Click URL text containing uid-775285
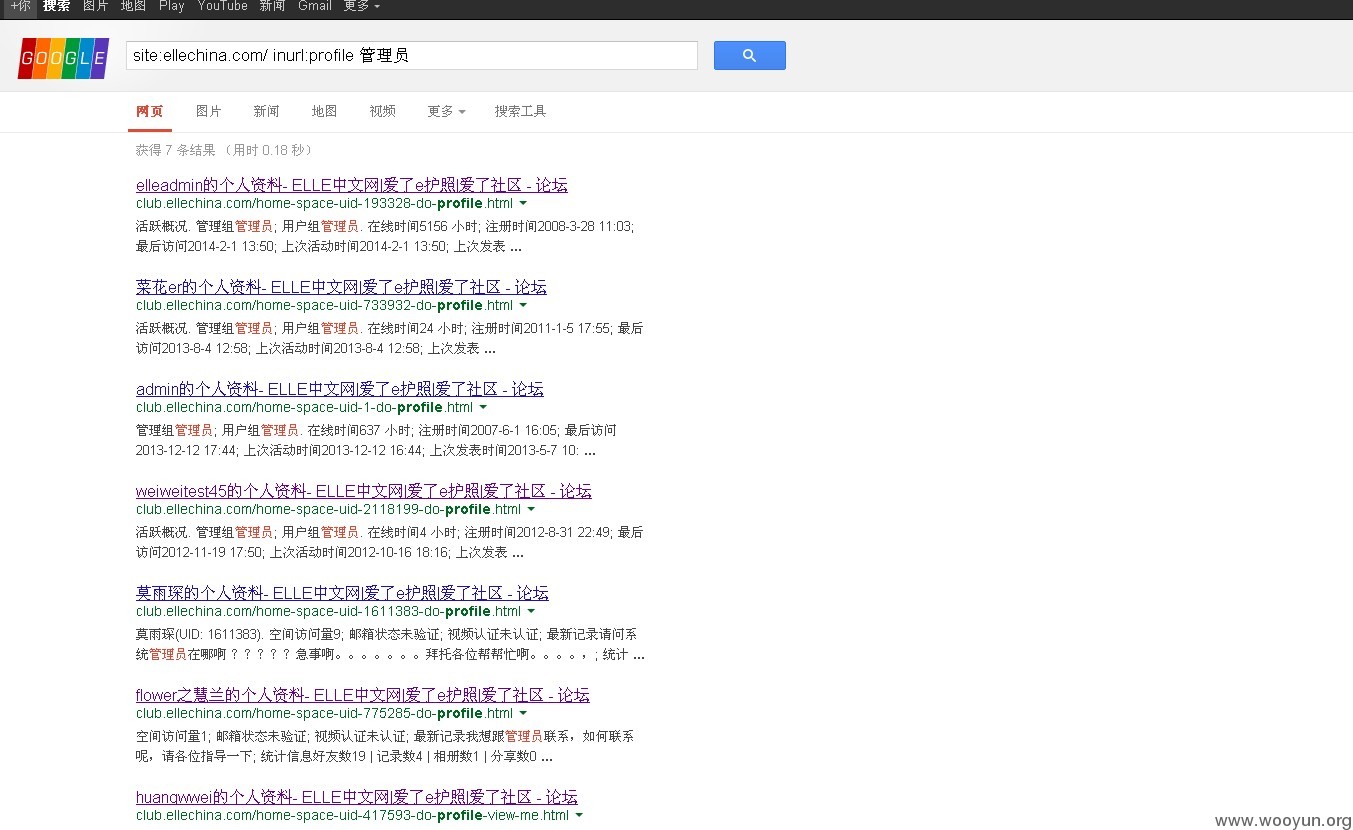1353x830 pixels. pos(324,714)
